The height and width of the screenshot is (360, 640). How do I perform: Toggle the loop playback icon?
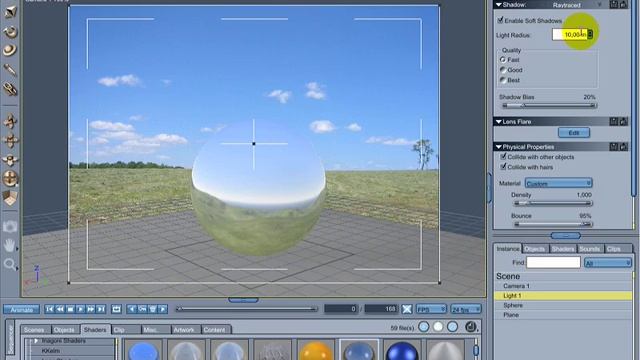pyautogui.click(x=116, y=309)
